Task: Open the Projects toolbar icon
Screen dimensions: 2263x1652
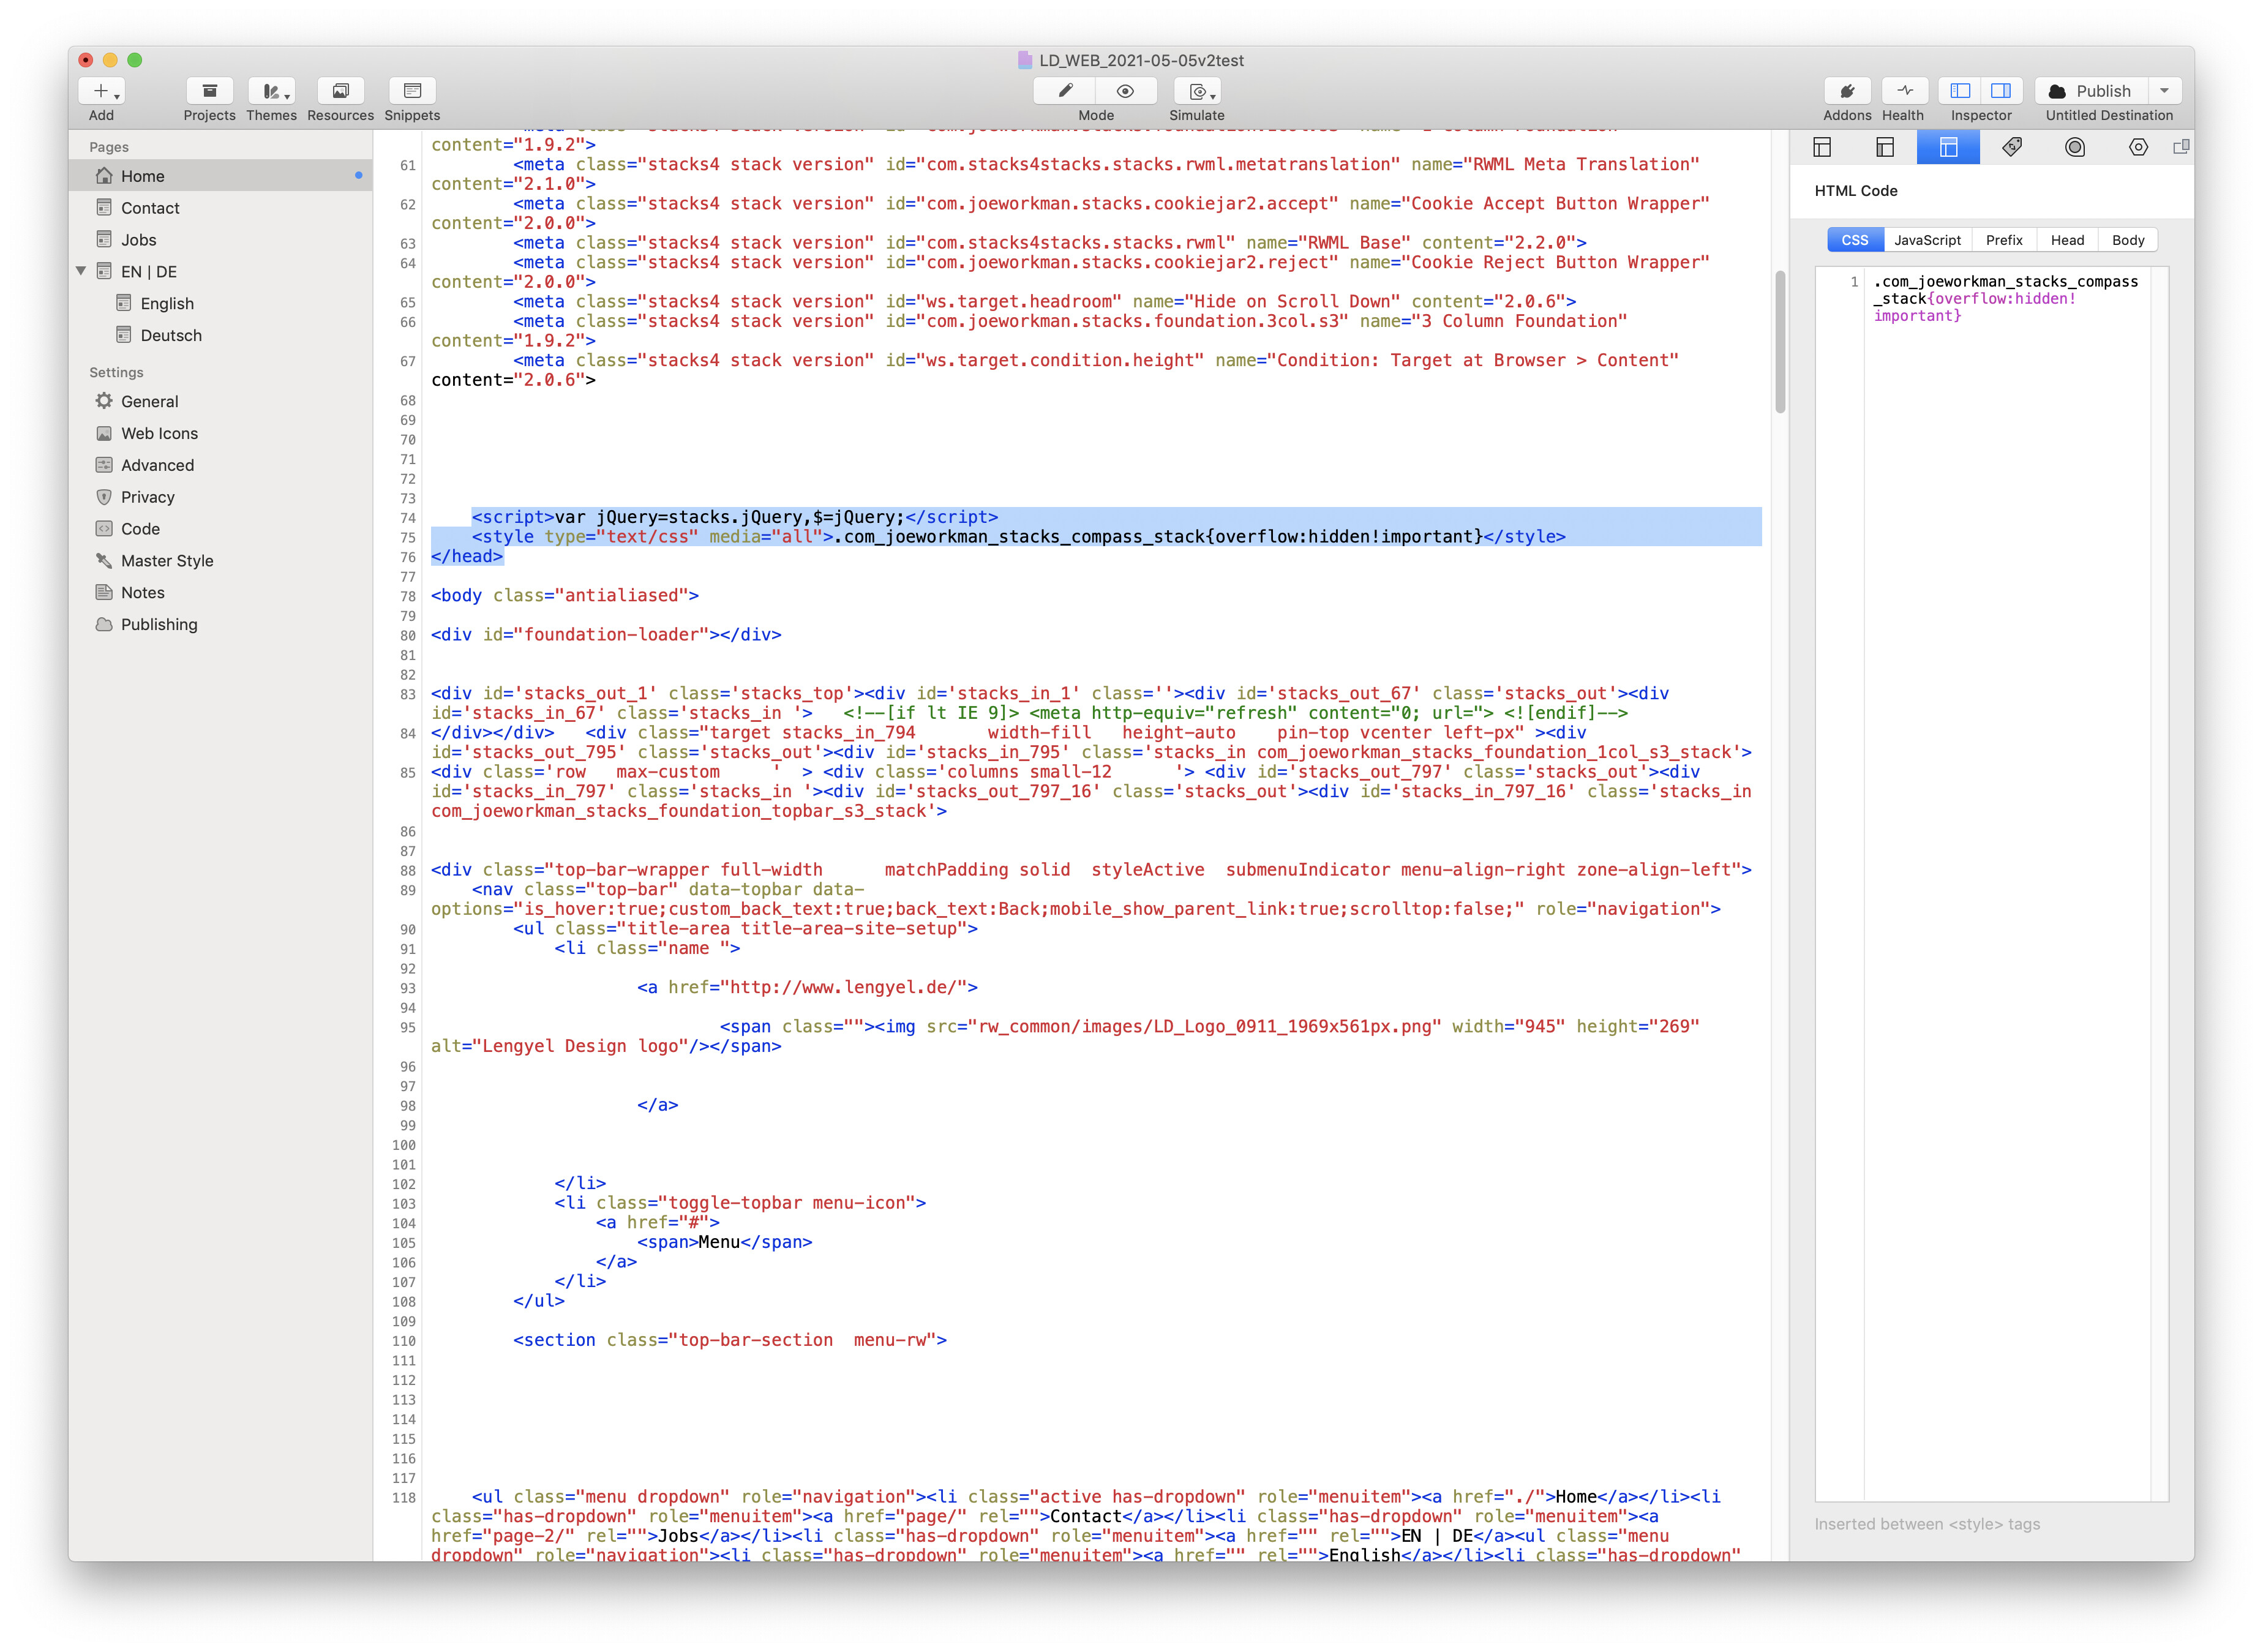Action: click(x=209, y=91)
